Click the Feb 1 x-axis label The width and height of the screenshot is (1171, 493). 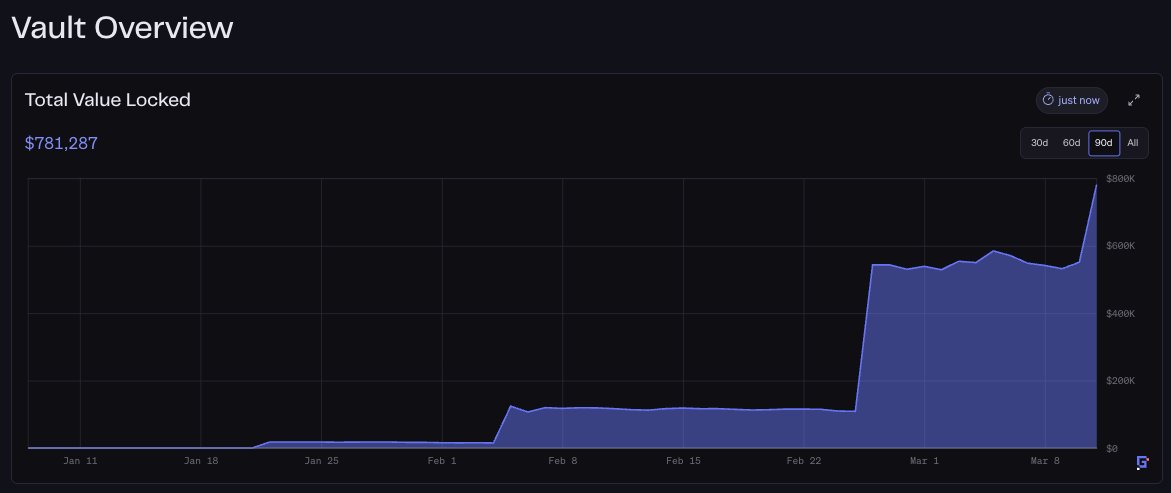442,461
